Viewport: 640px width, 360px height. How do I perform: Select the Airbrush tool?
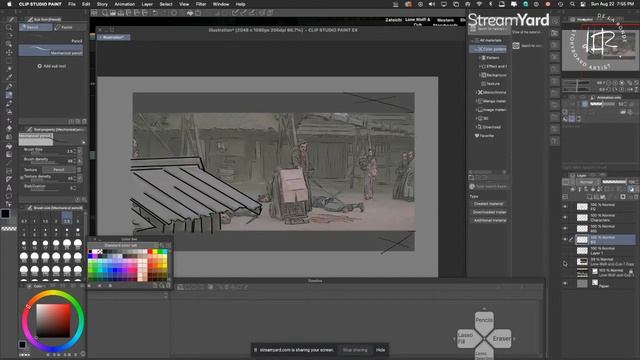pyautogui.click(x=9, y=112)
